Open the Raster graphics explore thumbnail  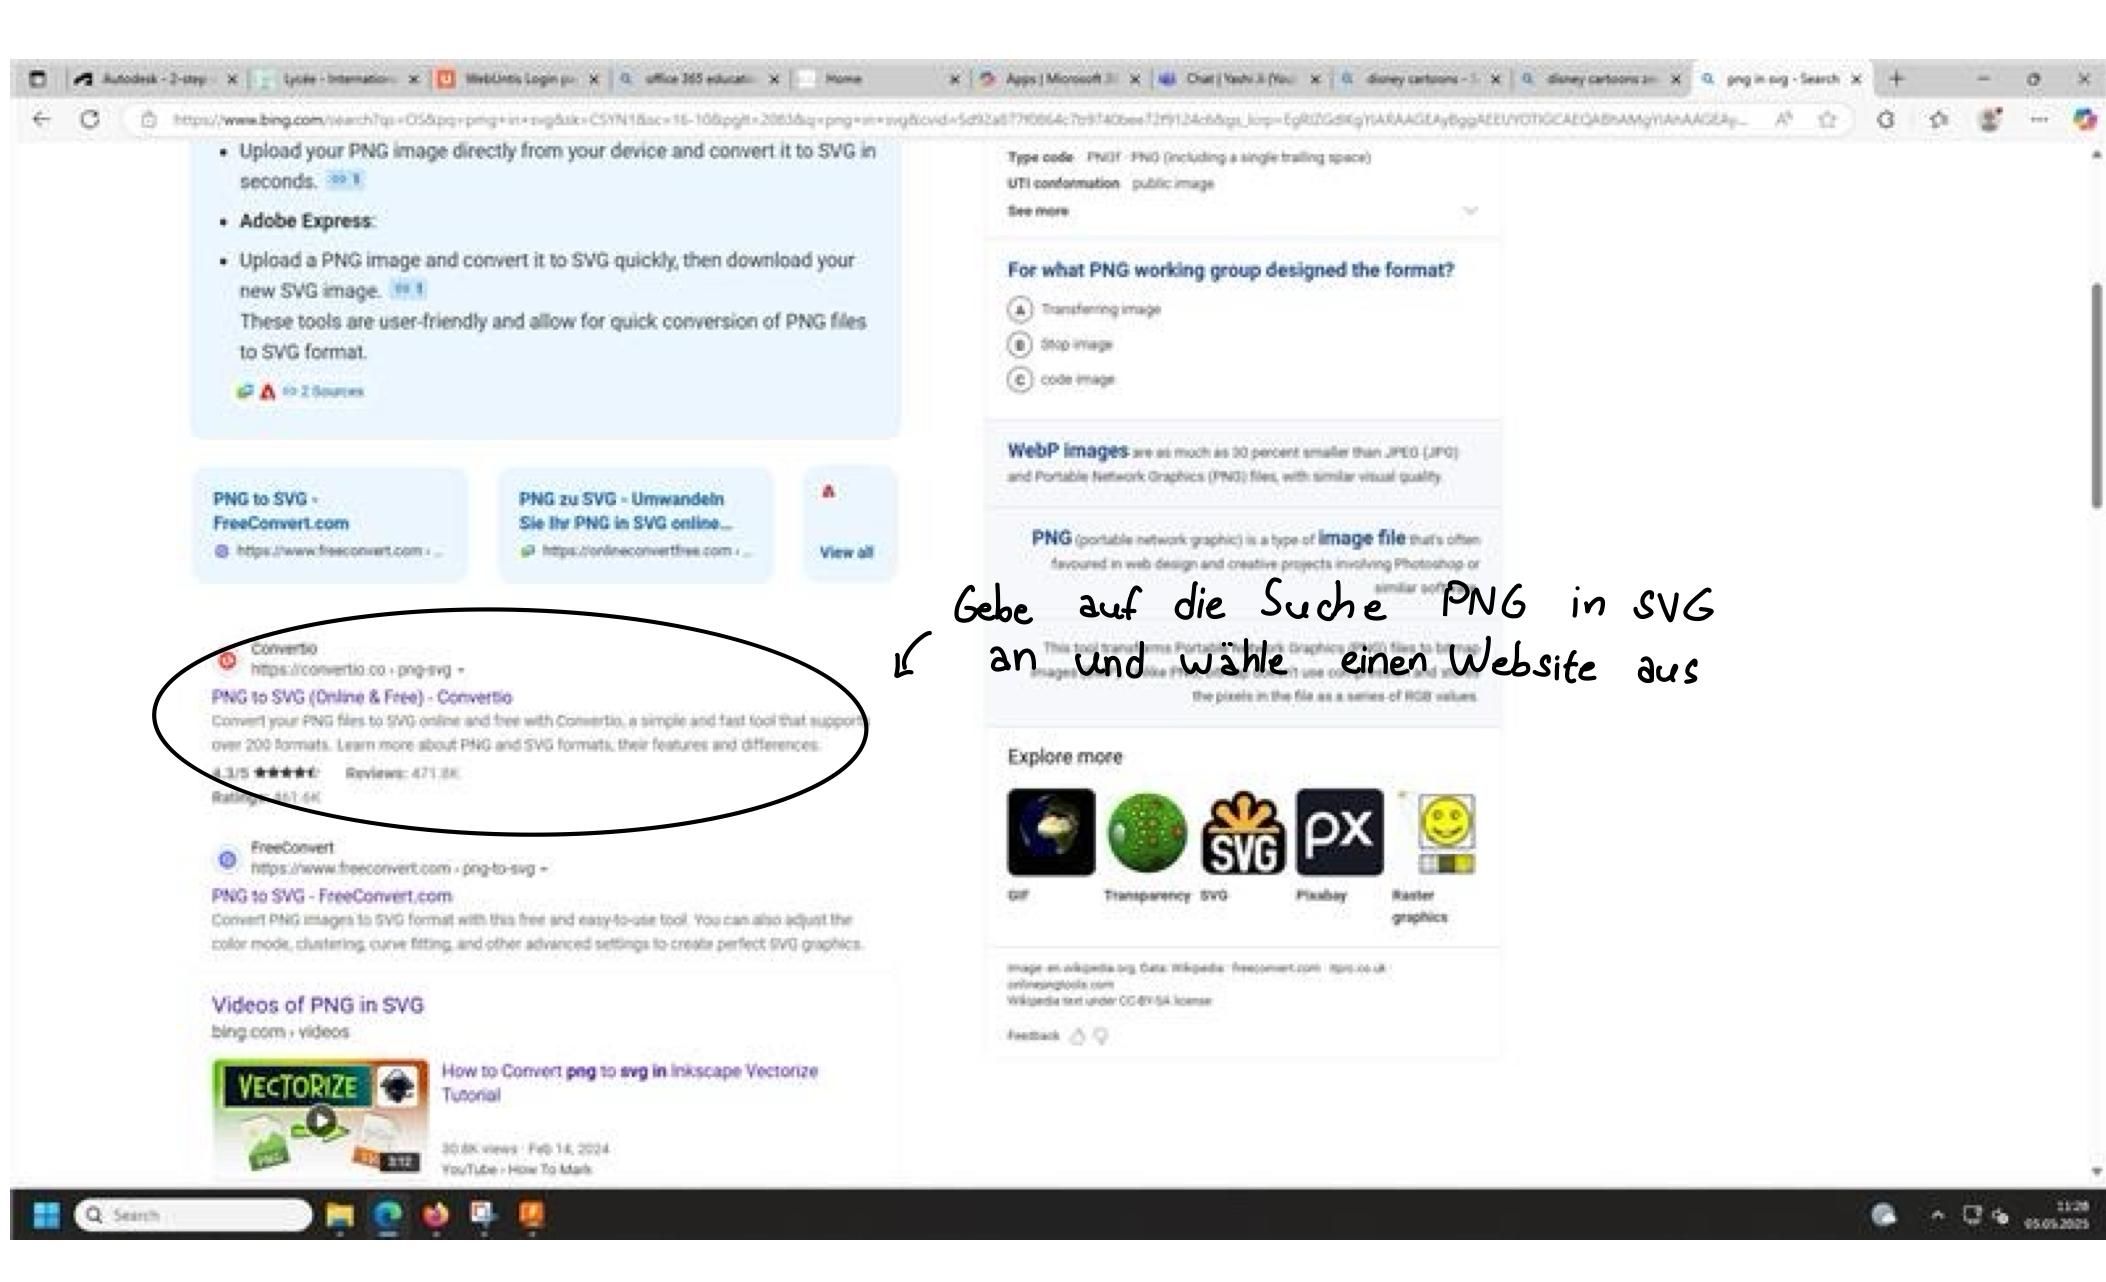coord(1436,832)
